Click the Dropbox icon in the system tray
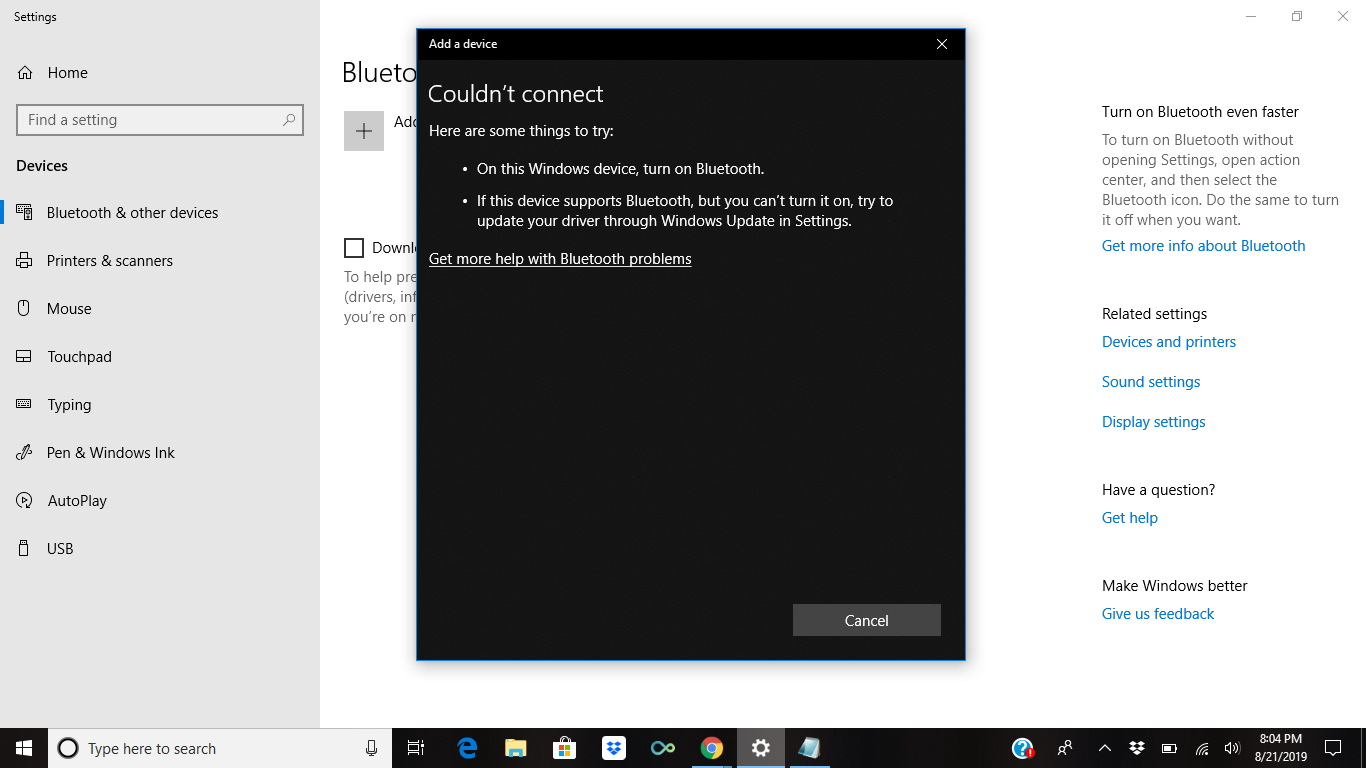Viewport: 1366px width, 768px height. click(1137, 748)
